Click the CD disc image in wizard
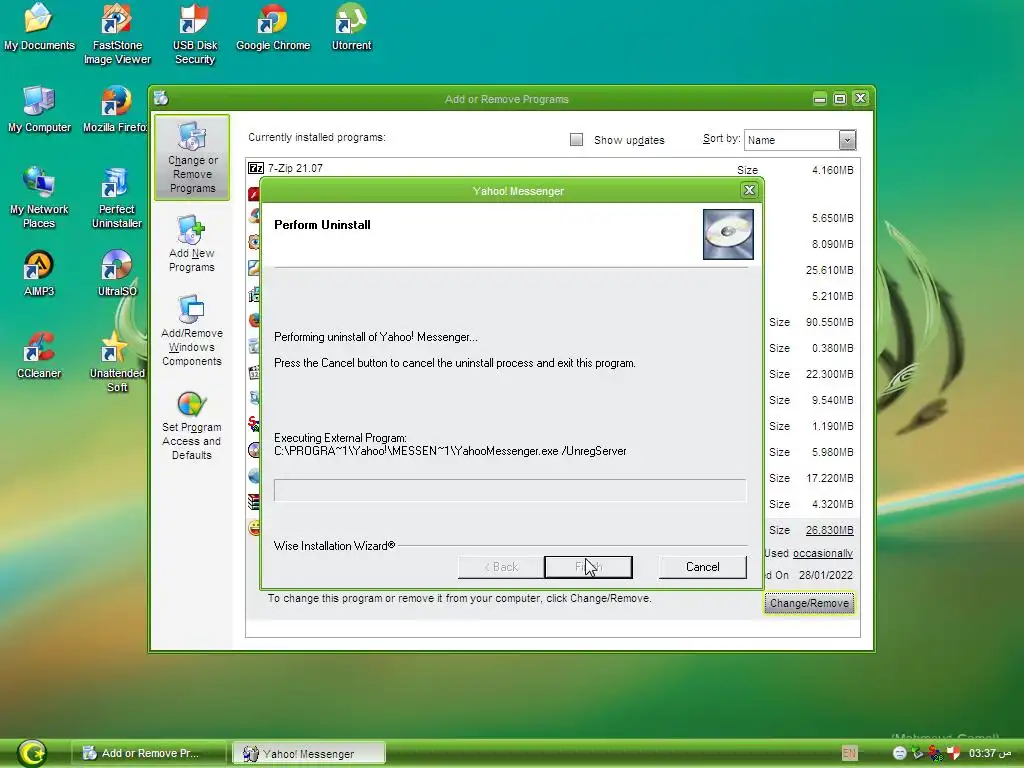Screen dimensions: 1024x768 (x=728, y=234)
